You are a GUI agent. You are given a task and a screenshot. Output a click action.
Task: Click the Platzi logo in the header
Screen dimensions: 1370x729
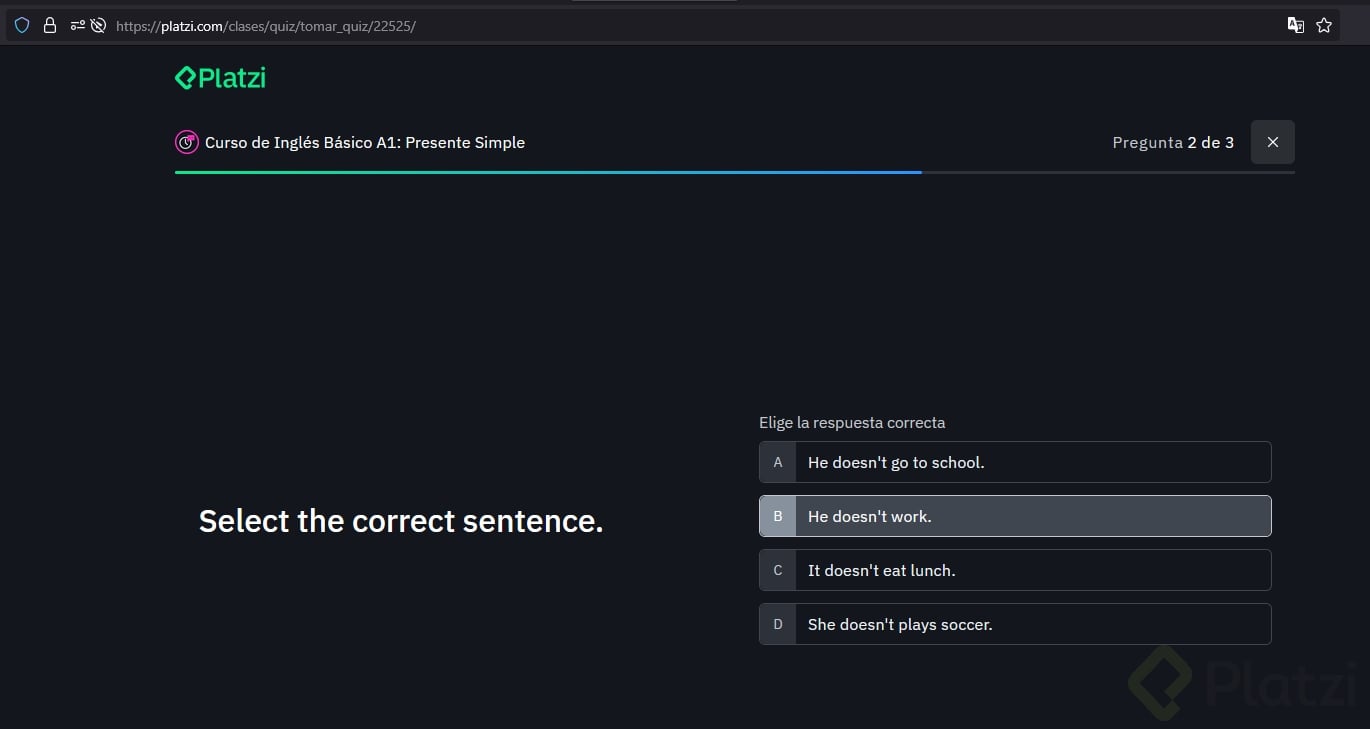click(x=220, y=78)
